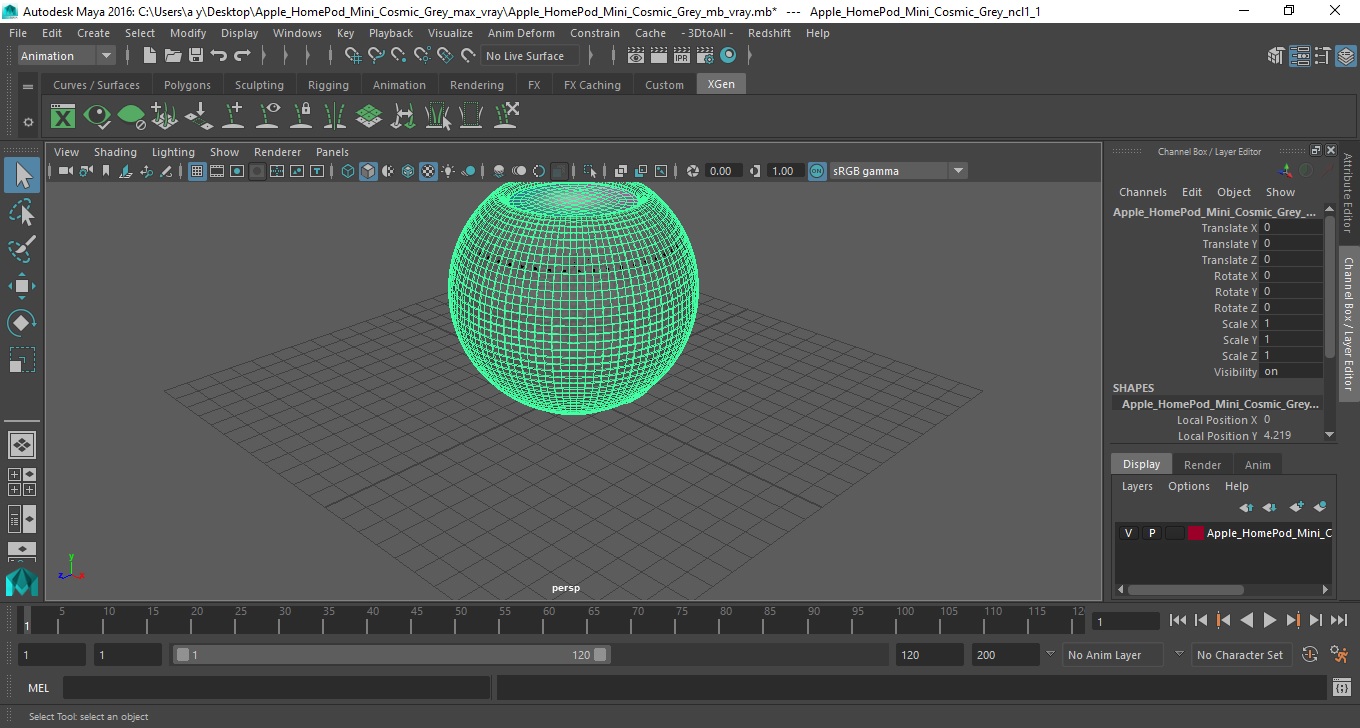Switch to the Anim layer tab

pyautogui.click(x=1257, y=465)
